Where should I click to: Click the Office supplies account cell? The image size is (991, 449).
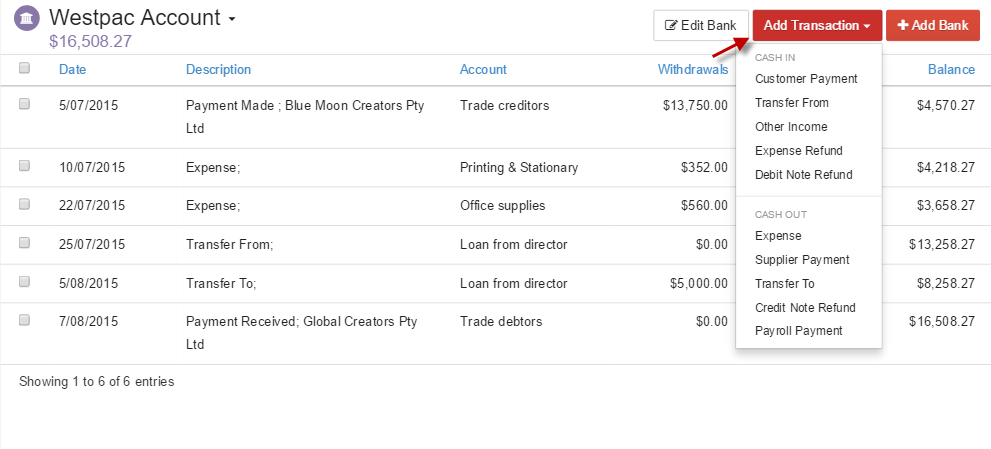(x=502, y=206)
